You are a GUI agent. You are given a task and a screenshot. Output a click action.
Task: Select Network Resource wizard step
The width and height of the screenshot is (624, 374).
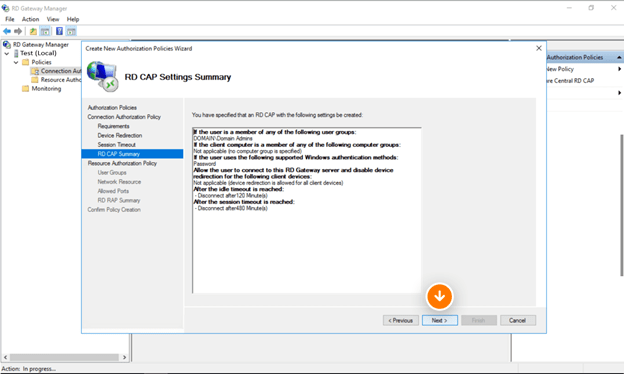click(x=119, y=182)
